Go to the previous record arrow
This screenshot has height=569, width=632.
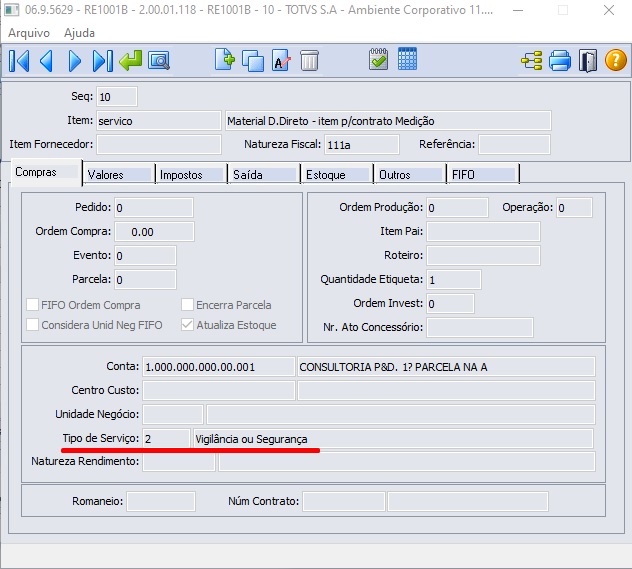[46, 61]
